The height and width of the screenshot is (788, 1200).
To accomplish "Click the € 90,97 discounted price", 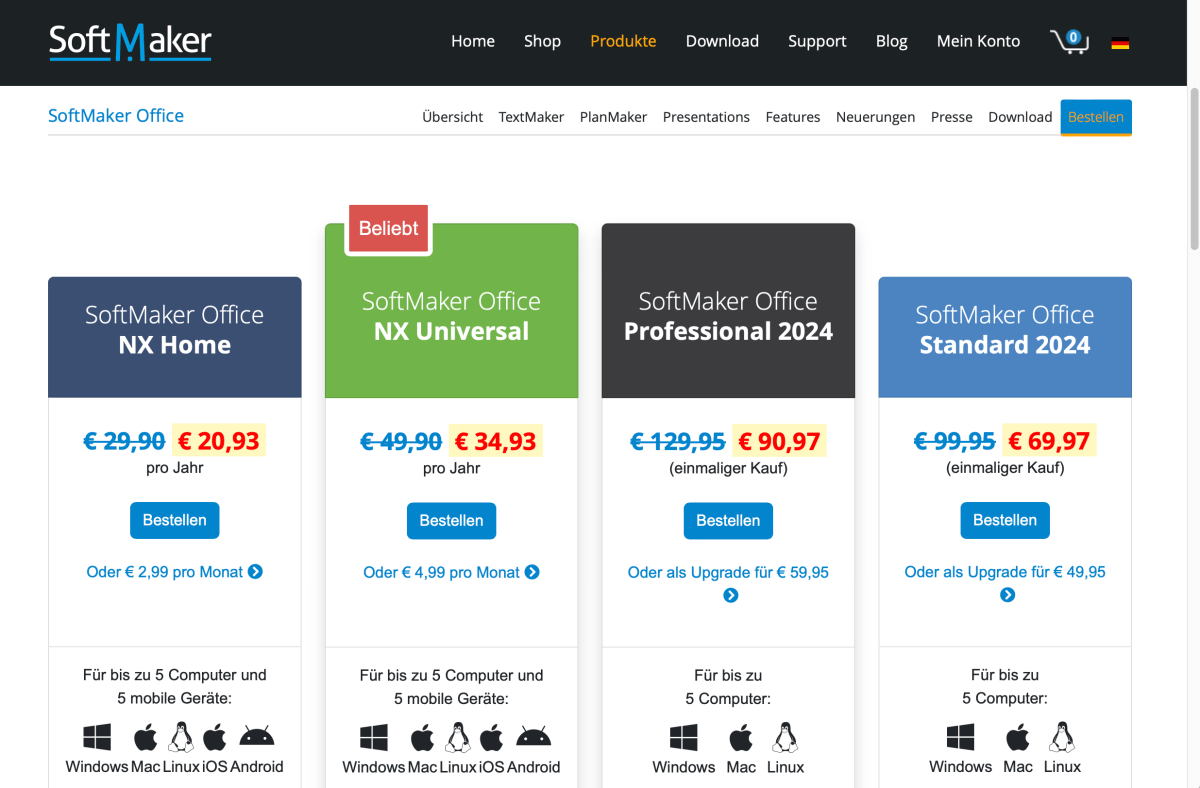I will coord(780,441).
